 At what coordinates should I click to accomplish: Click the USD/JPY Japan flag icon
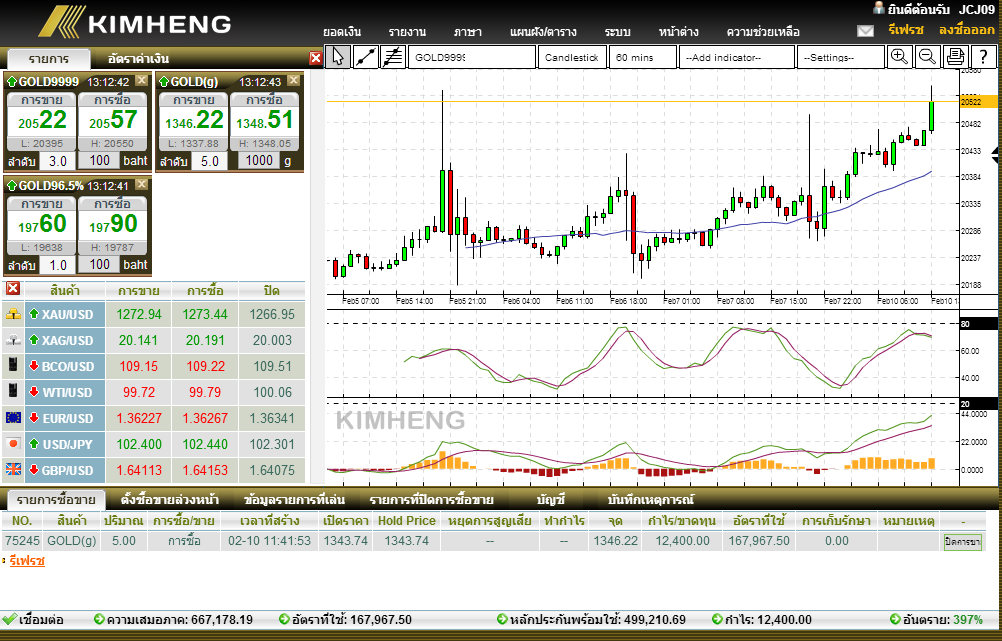[x=13, y=444]
